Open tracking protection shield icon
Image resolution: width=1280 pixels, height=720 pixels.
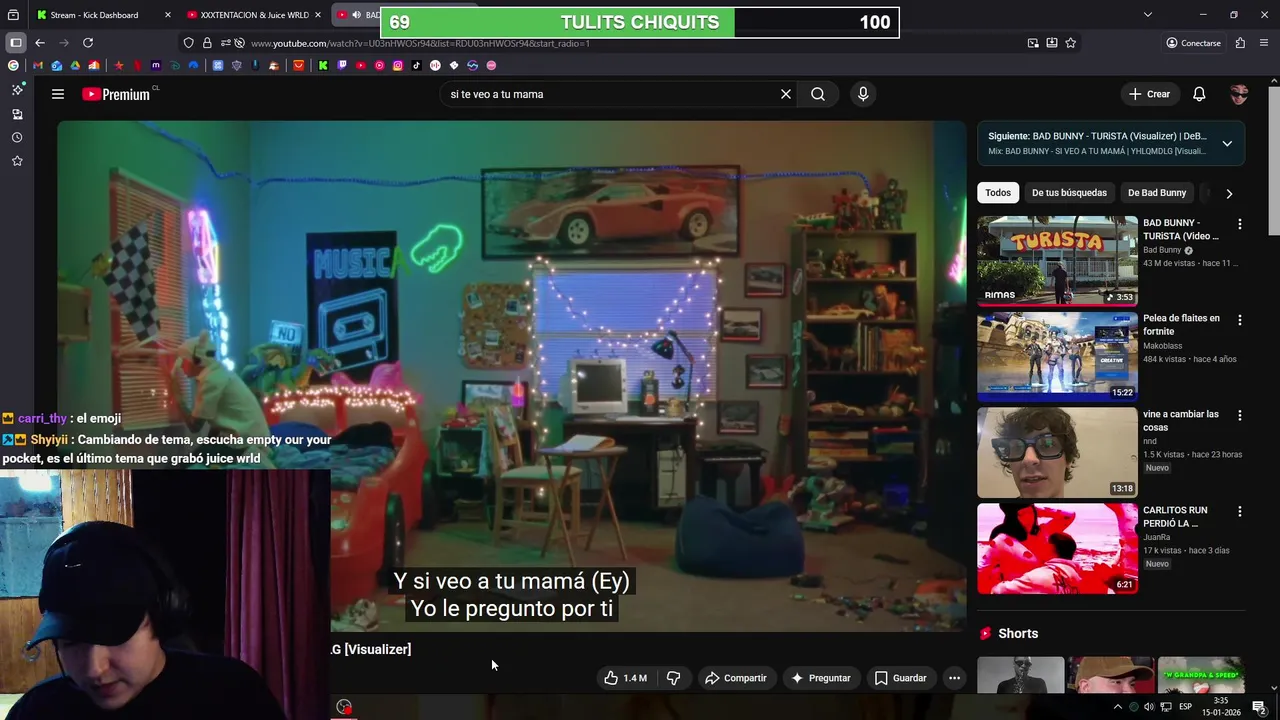pyautogui.click(x=188, y=43)
